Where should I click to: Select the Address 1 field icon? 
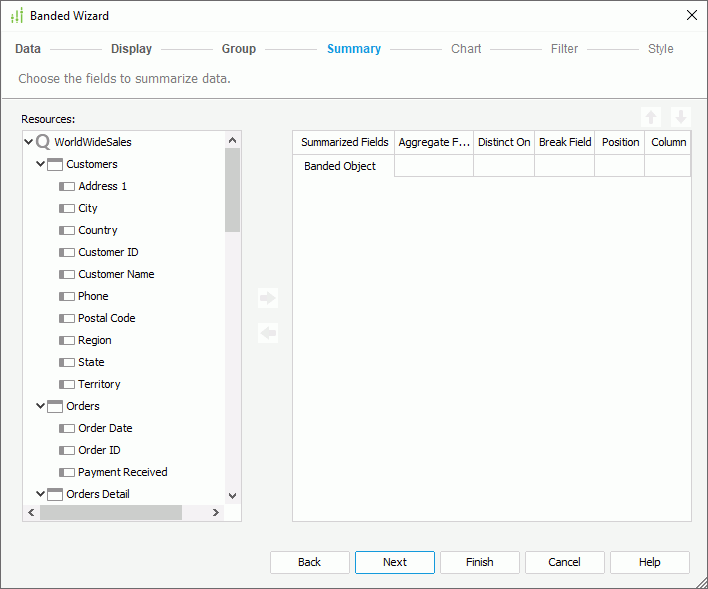(67, 186)
